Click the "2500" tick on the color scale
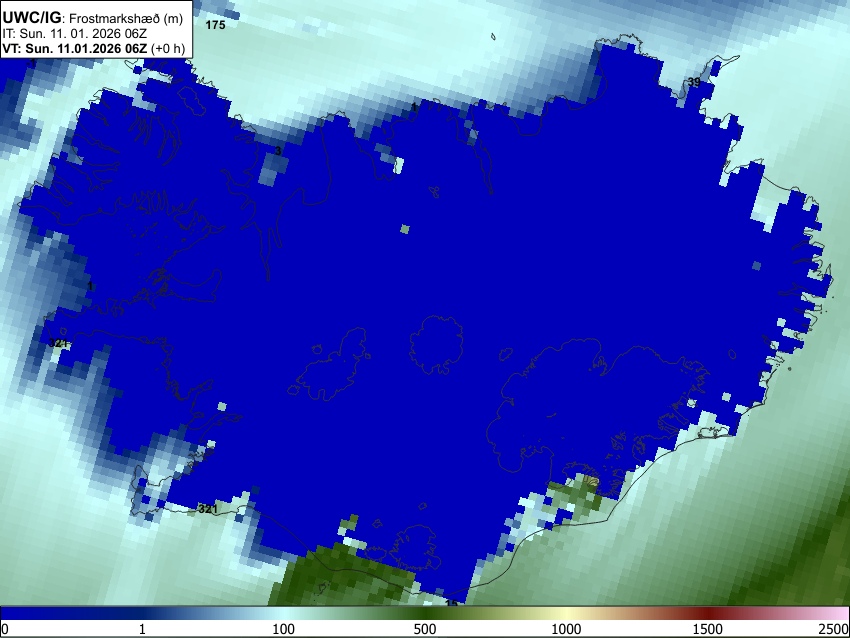 coord(835,629)
